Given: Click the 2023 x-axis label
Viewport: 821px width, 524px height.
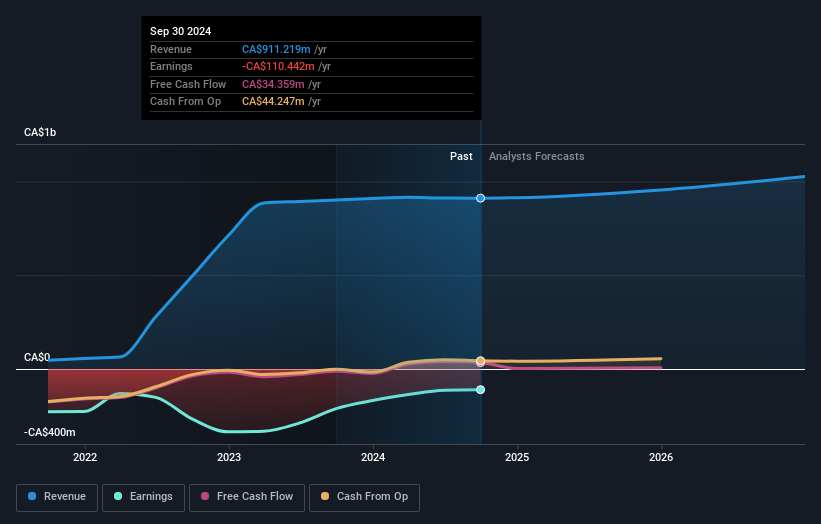Looking at the screenshot, I should point(229,457).
